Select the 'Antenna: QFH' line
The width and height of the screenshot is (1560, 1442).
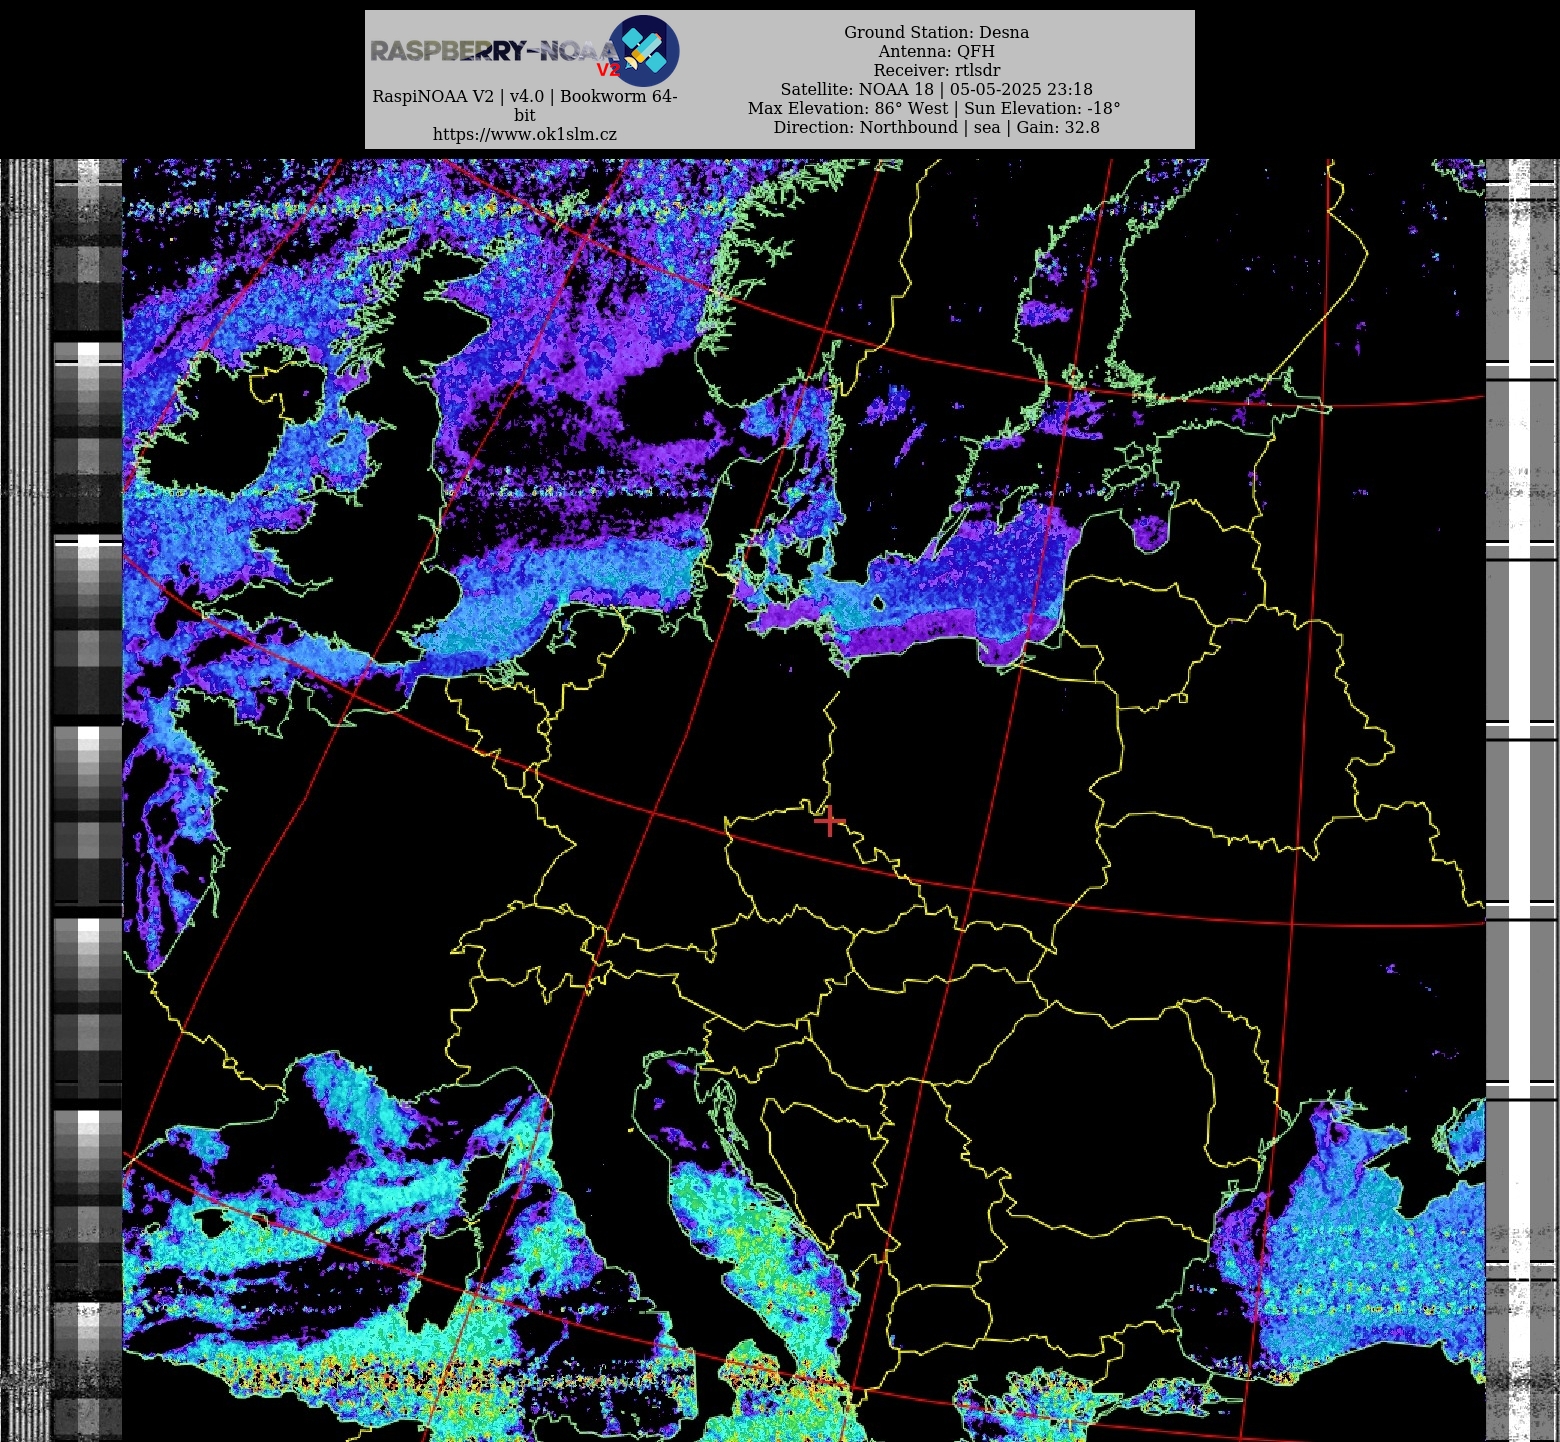(936, 51)
